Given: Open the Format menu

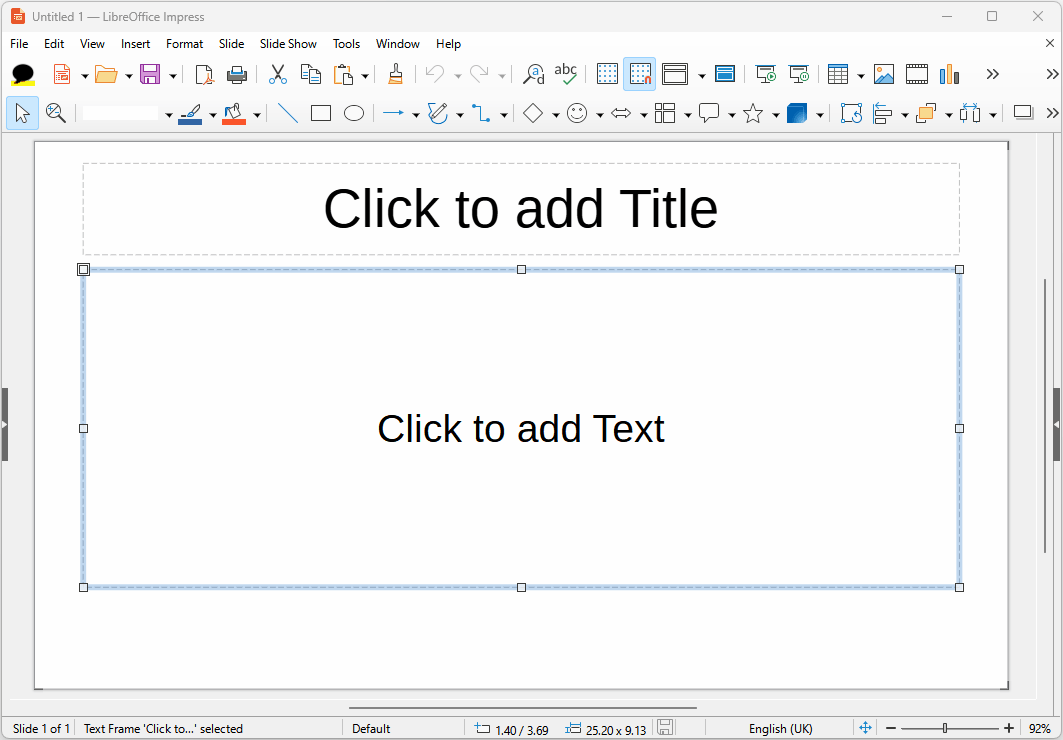Looking at the screenshot, I should pyautogui.click(x=184, y=43).
